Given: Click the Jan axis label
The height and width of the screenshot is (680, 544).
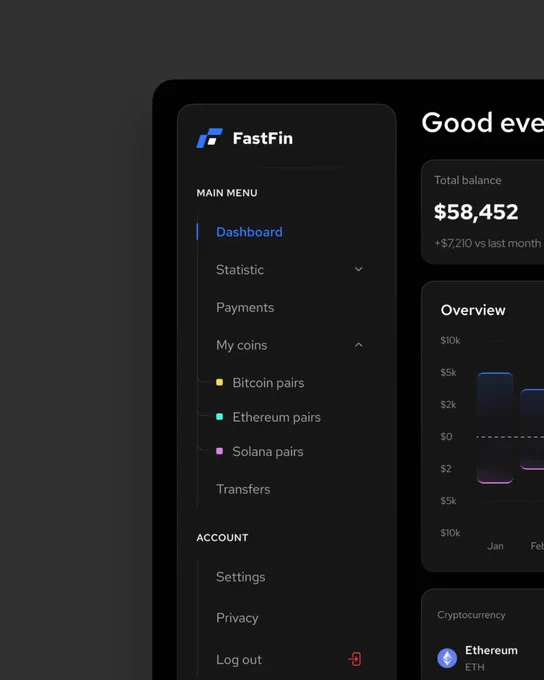Looking at the screenshot, I should tap(495, 546).
